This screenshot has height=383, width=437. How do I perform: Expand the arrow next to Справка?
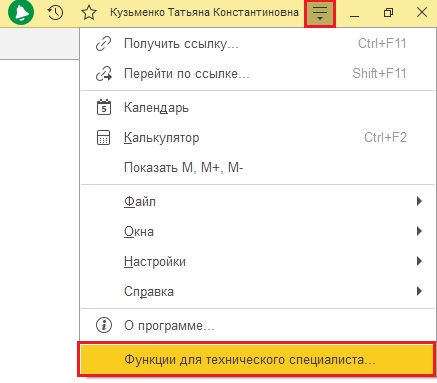(419, 291)
